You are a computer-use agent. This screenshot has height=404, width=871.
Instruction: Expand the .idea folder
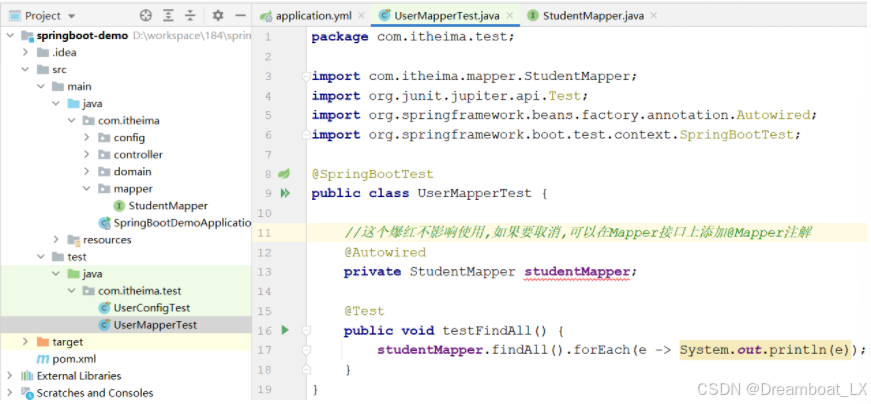click(x=25, y=52)
